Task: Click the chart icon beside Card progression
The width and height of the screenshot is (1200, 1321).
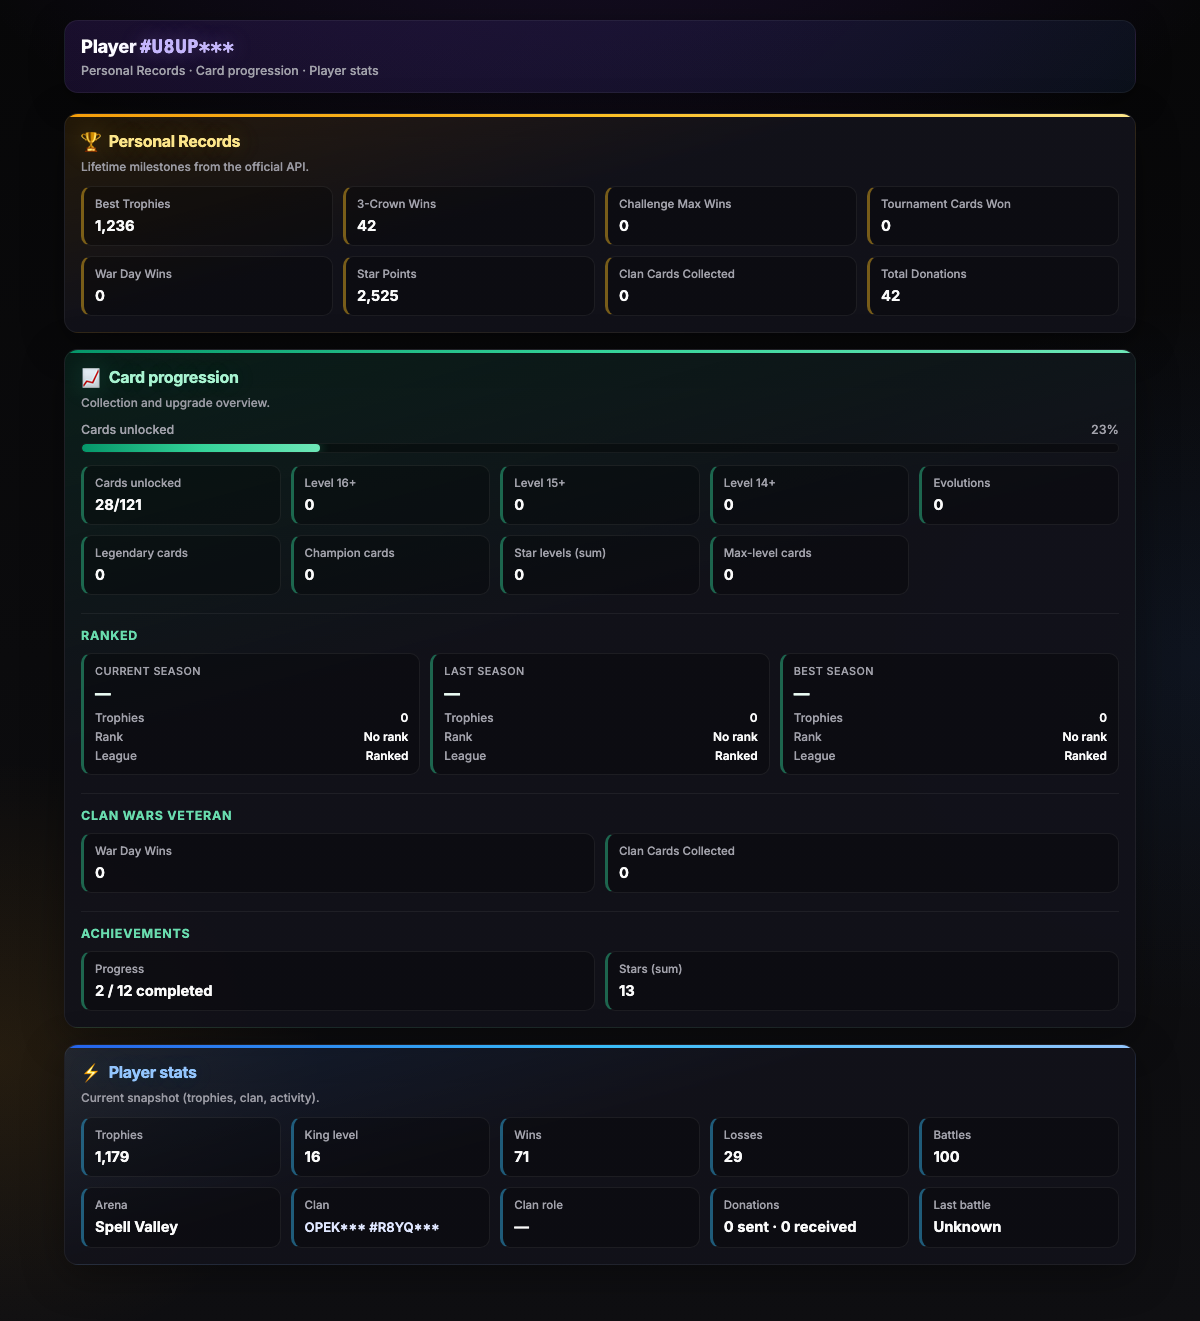Action: coord(91,377)
